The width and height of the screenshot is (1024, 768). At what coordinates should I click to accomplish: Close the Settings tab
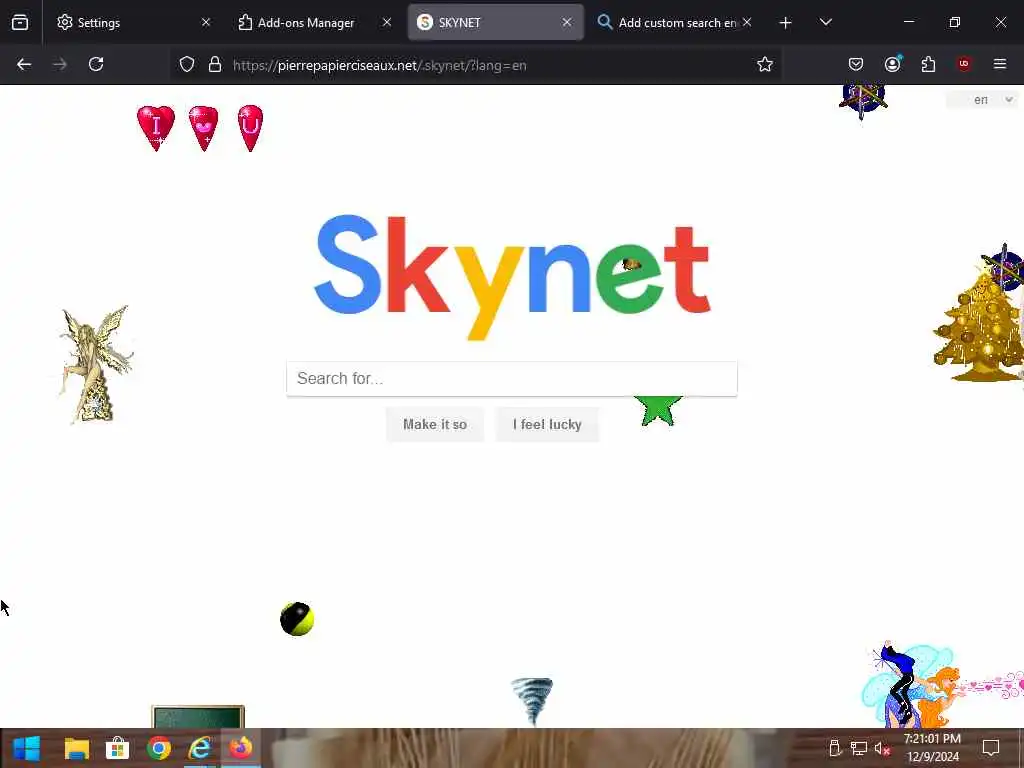point(206,22)
